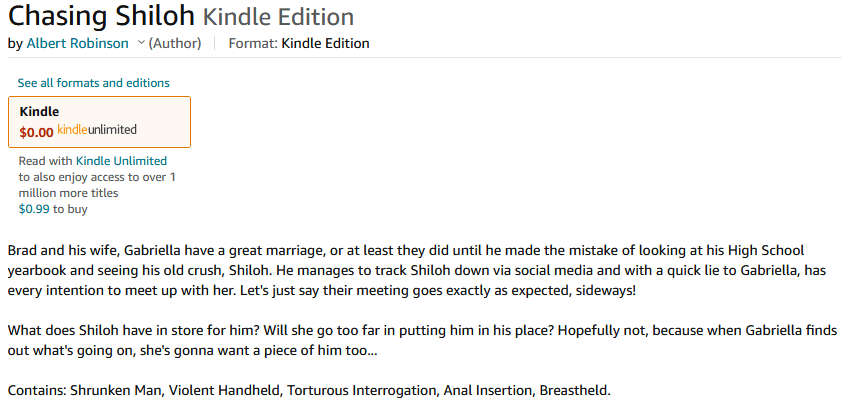
Task: Select the Kindle format box
Action: [x=99, y=121]
